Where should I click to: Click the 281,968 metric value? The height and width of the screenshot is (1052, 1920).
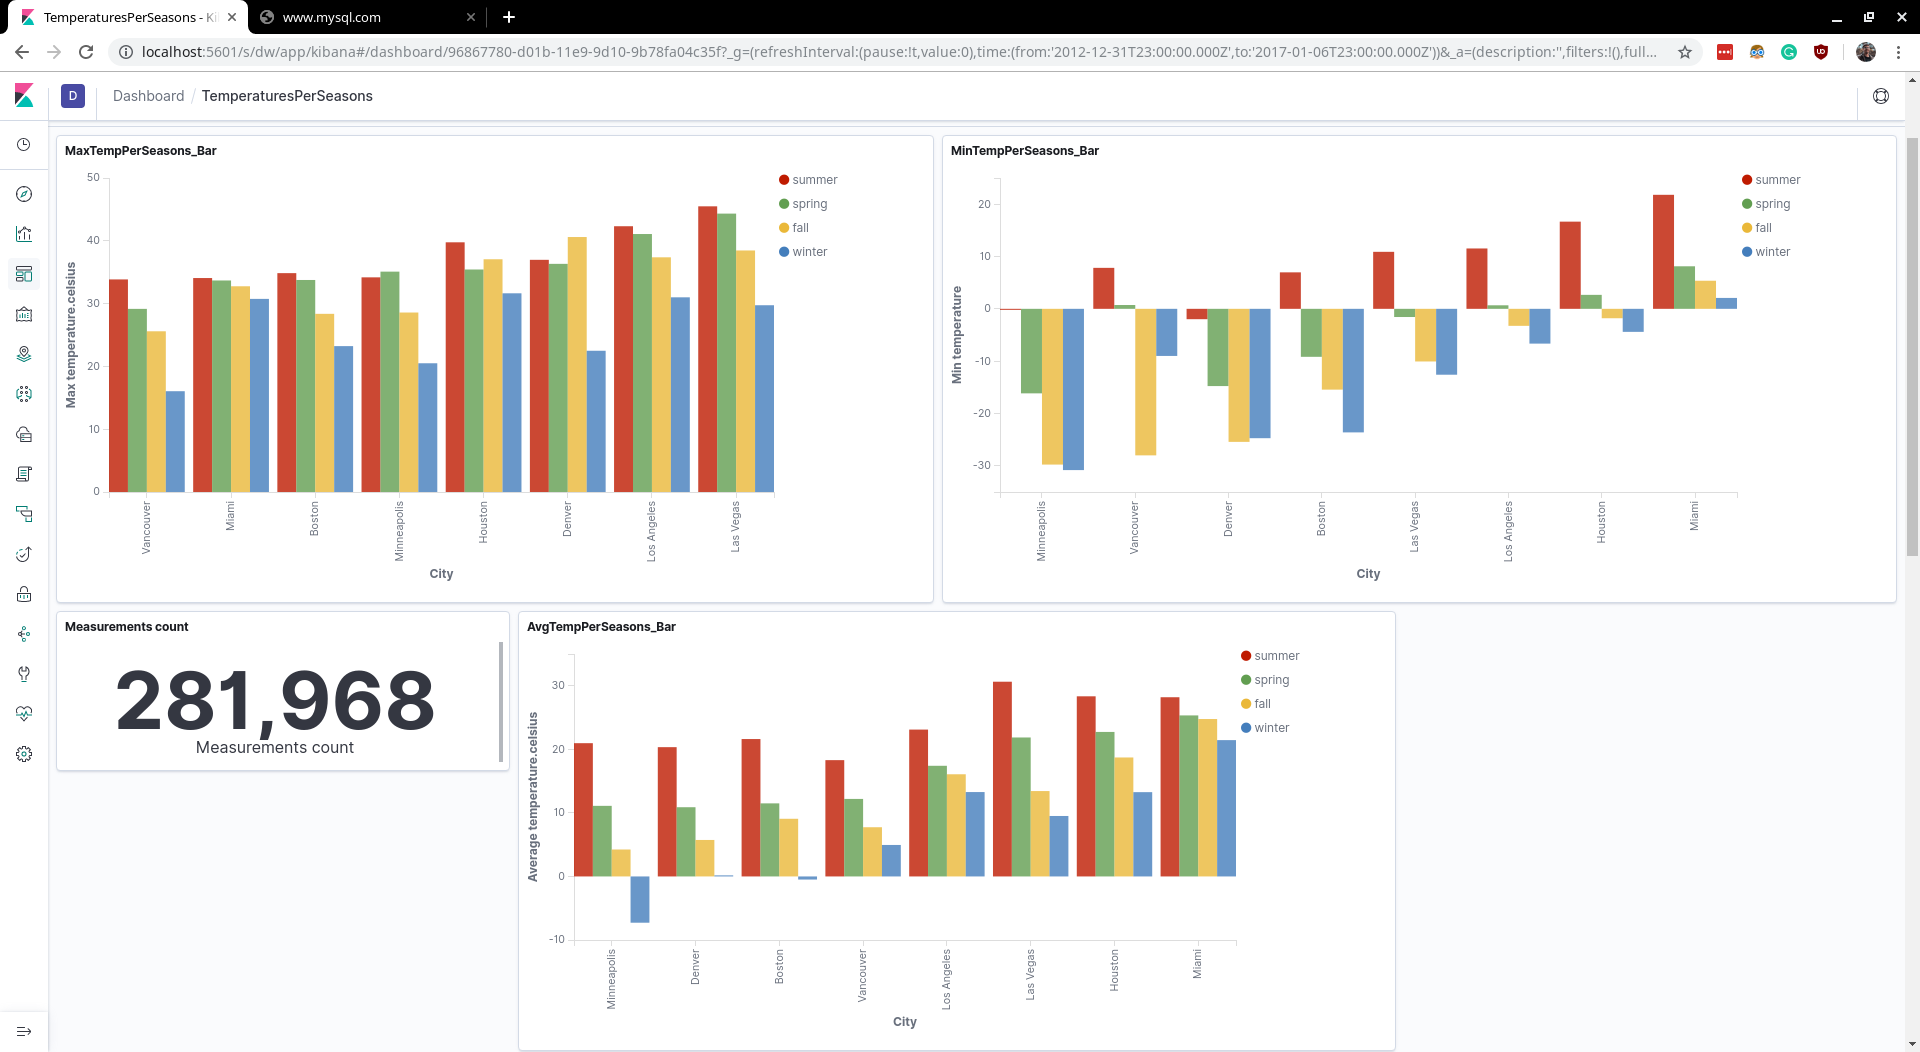[275, 700]
